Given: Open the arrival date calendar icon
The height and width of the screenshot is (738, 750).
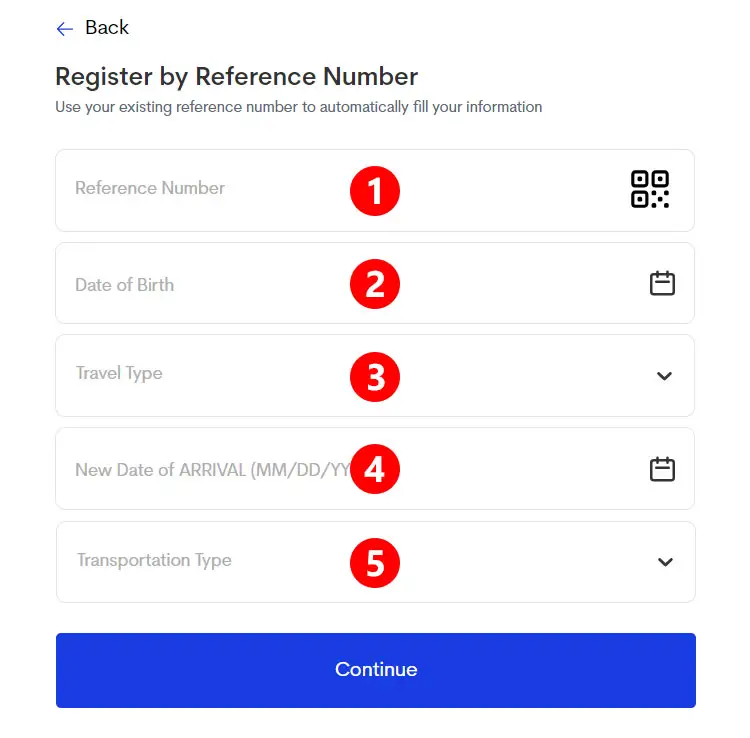Looking at the screenshot, I should 662,469.
